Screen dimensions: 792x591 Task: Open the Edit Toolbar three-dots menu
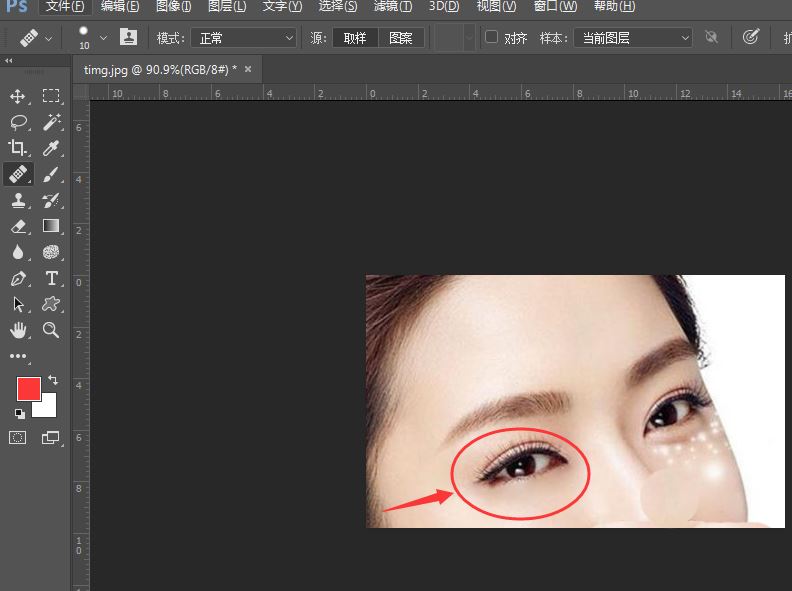click(18, 356)
